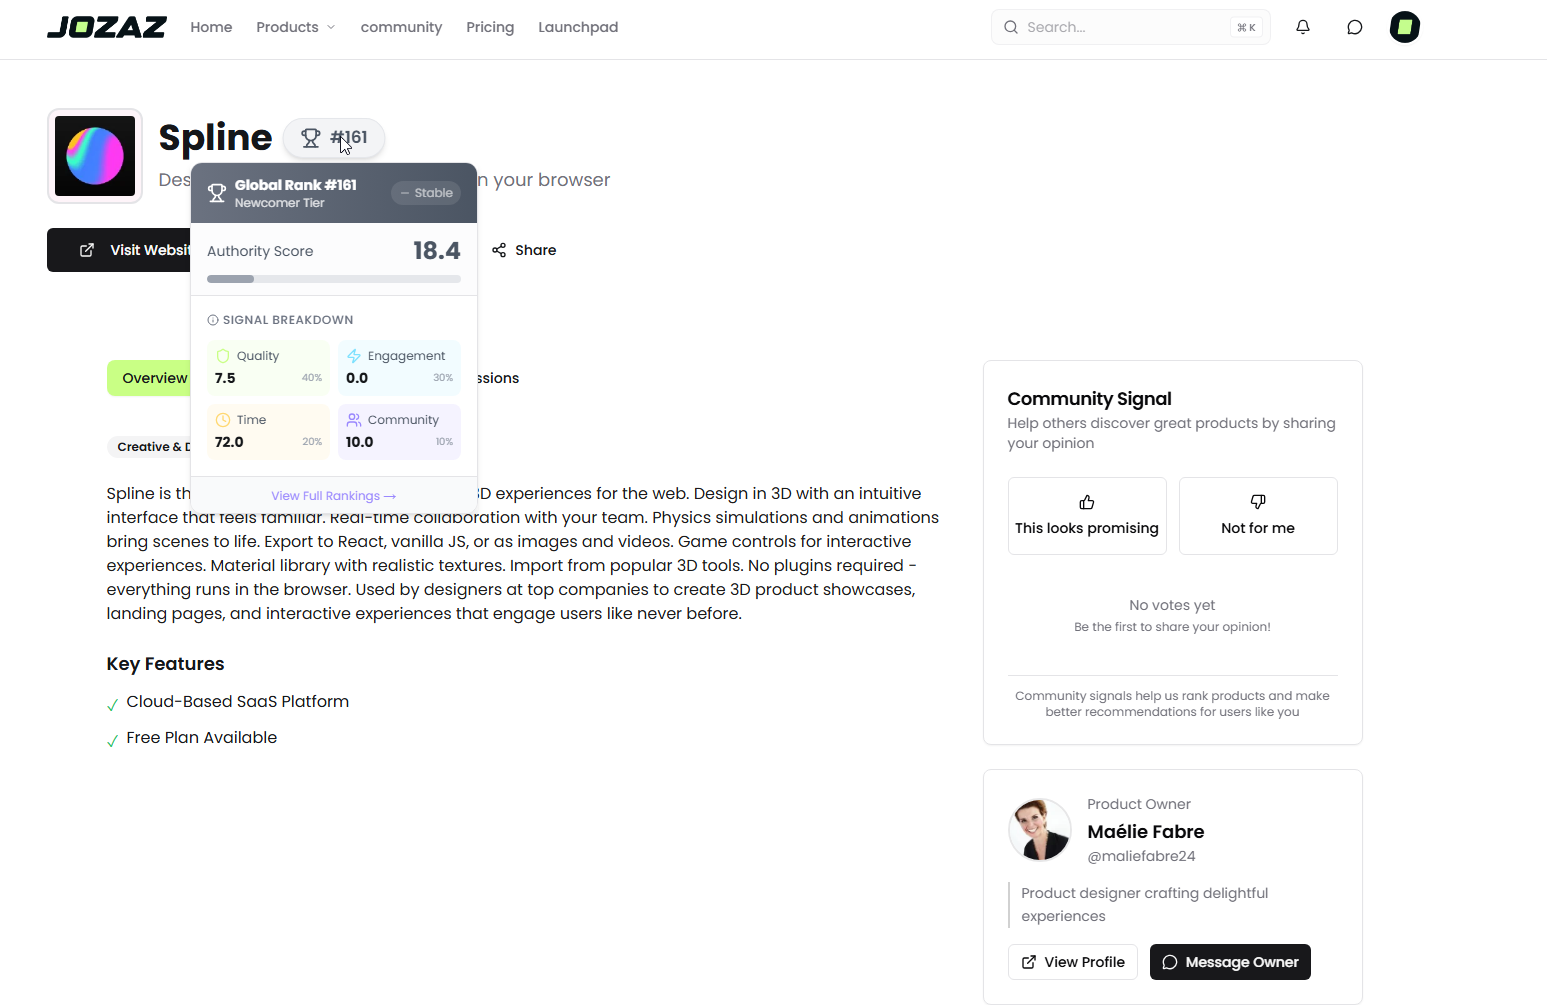Image resolution: width=1547 pixels, height=1005 pixels.
Task: Click the Authority Score progress bar
Action: point(334,279)
